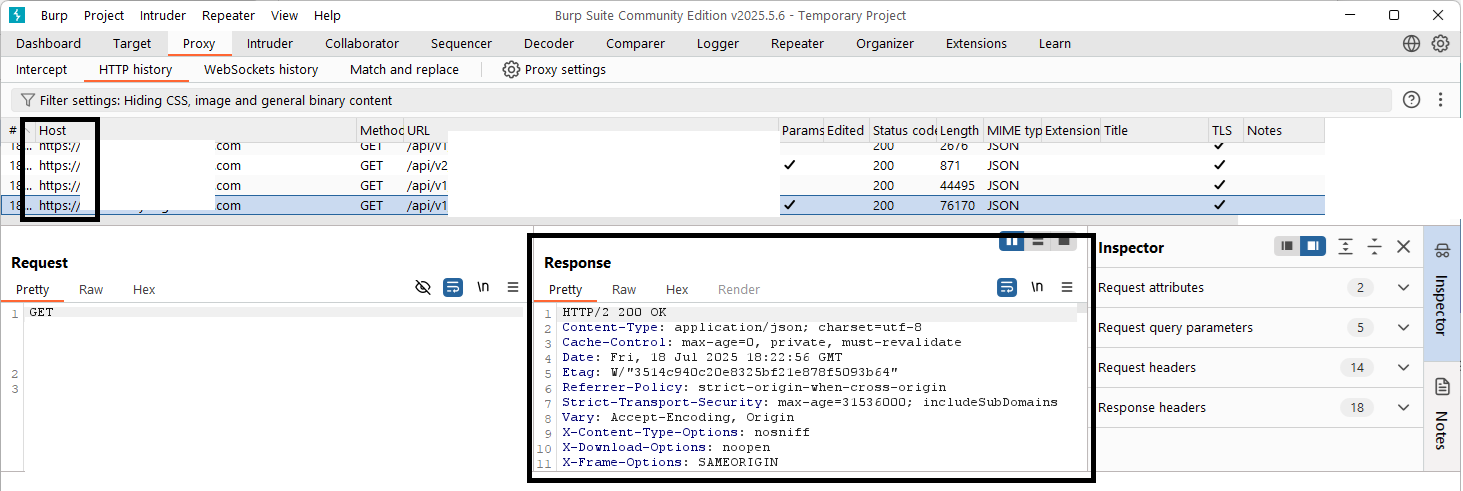1463x491 pixels.
Task: Switch Response view to Raw
Action: [624, 289]
